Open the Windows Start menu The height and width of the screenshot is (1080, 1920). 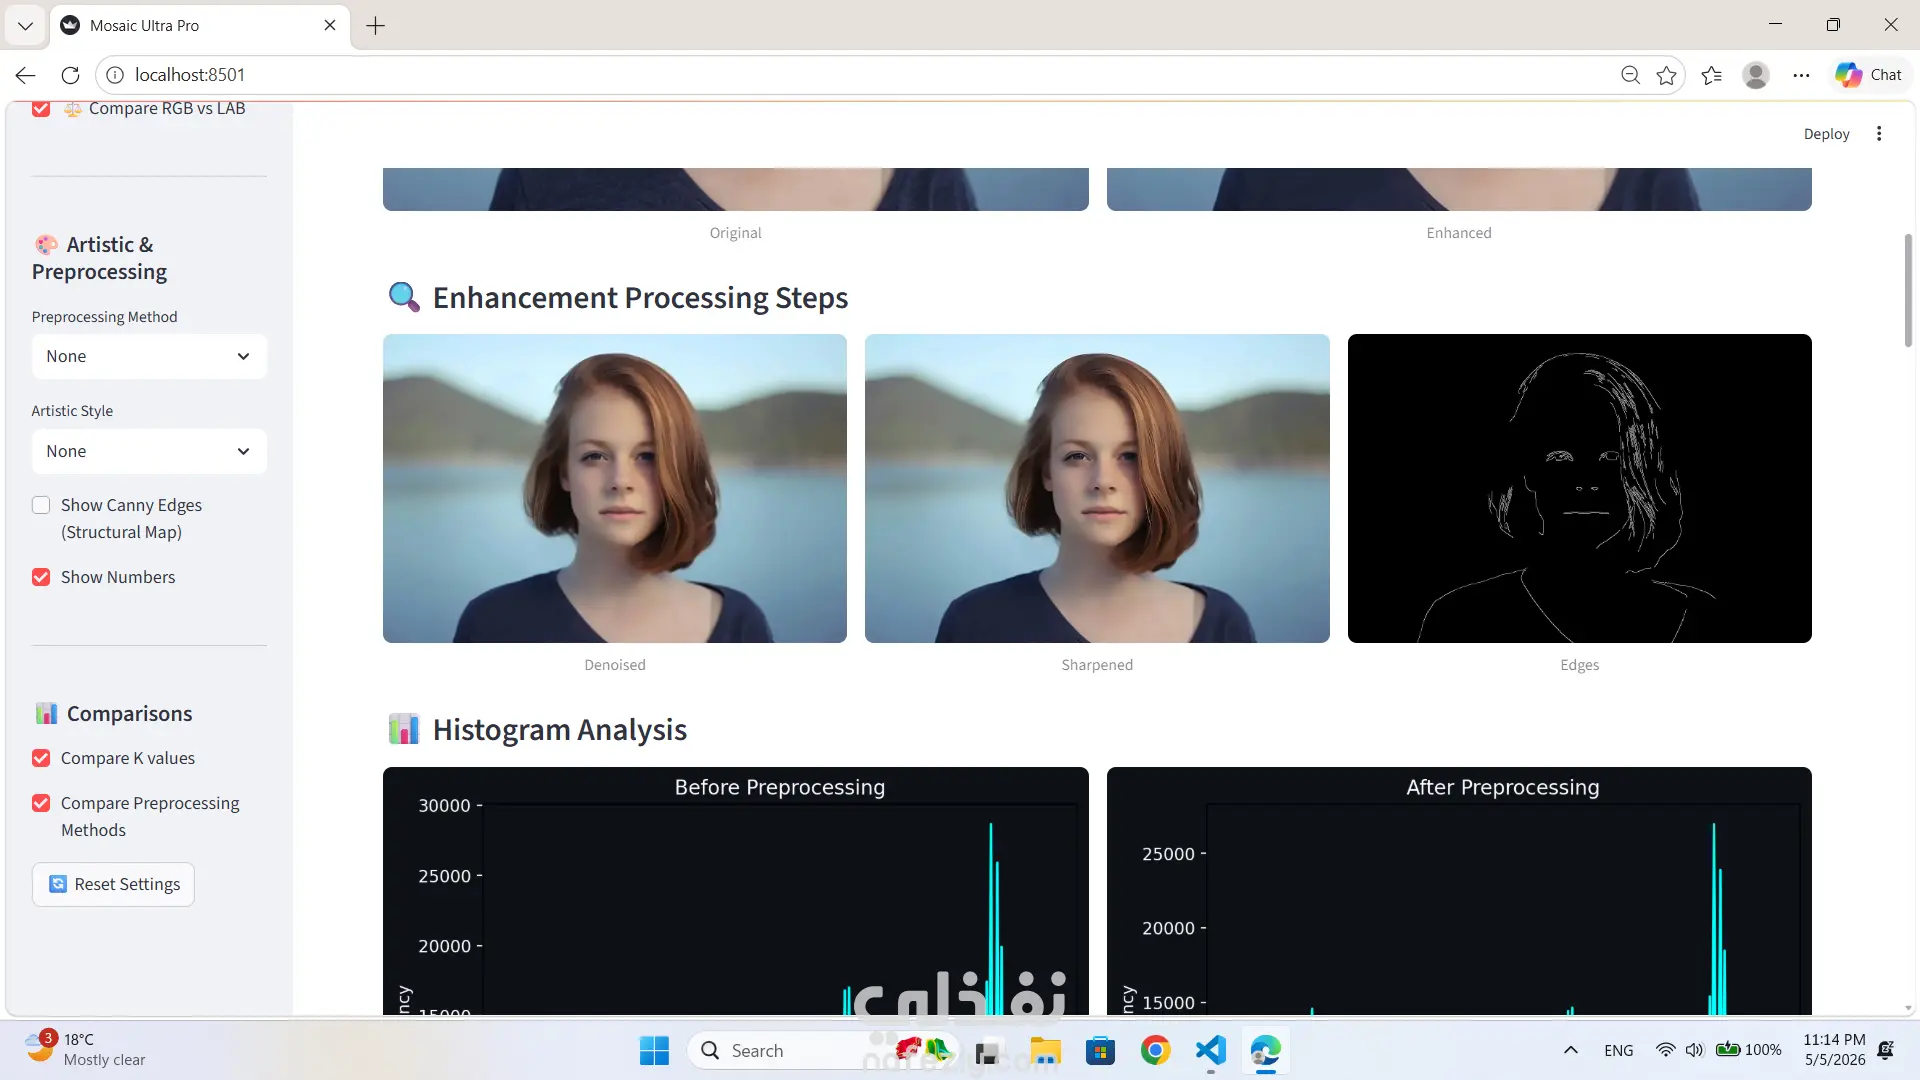click(x=654, y=1051)
